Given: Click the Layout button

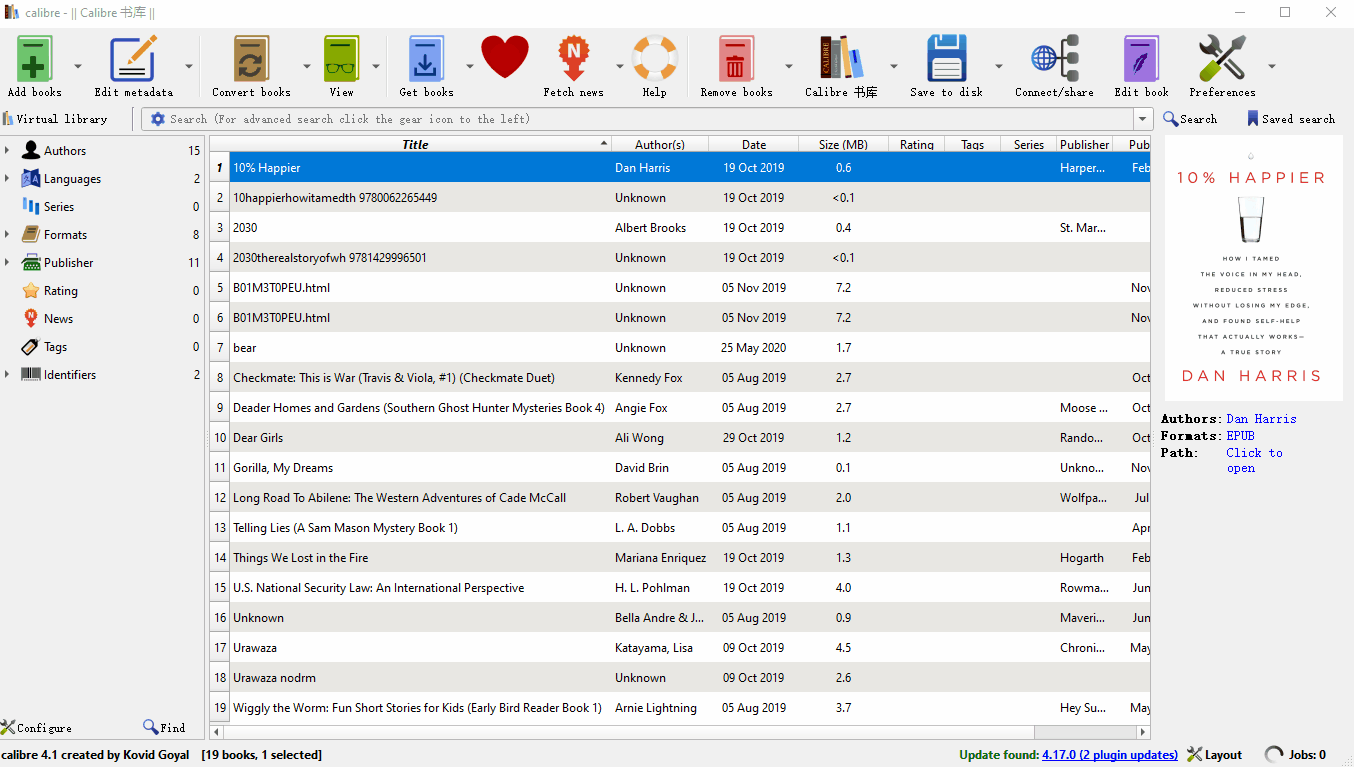Looking at the screenshot, I should [x=1214, y=755].
